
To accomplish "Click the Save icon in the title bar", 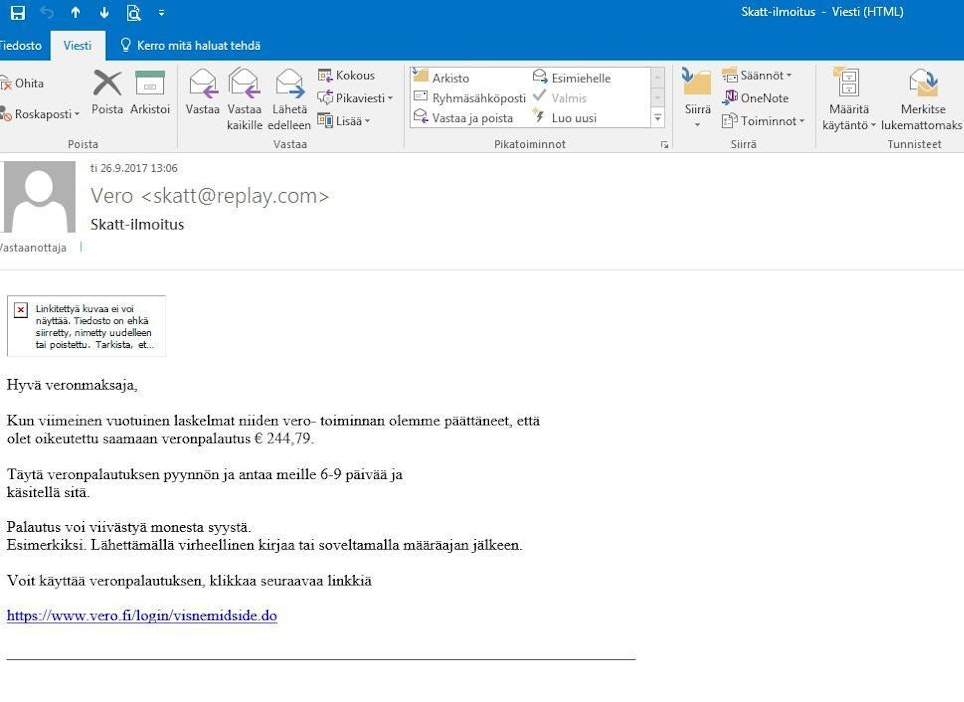I will pyautogui.click(x=17, y=13).
